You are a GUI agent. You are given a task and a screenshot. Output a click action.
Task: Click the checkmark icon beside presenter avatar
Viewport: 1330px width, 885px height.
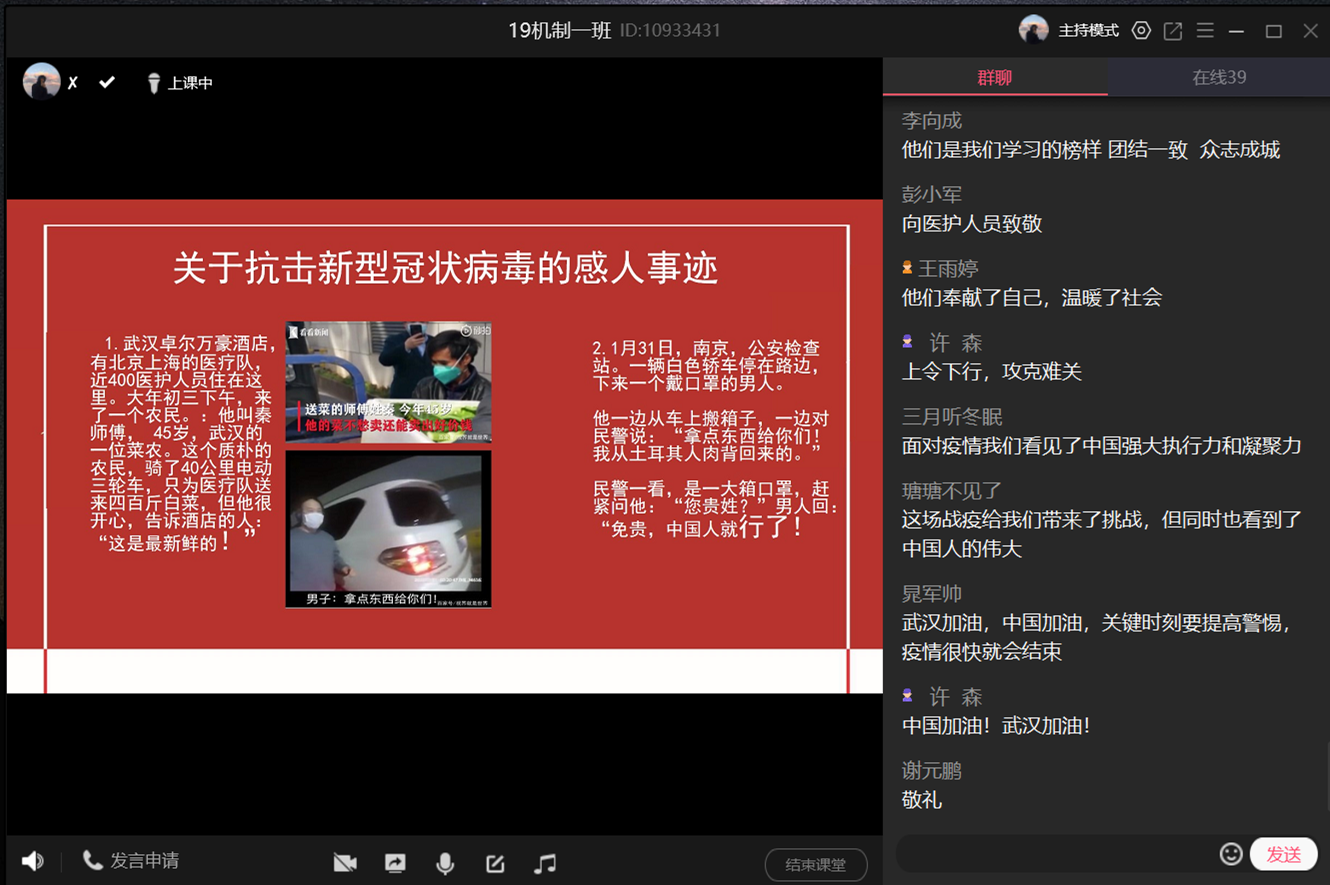pos(107,82)
